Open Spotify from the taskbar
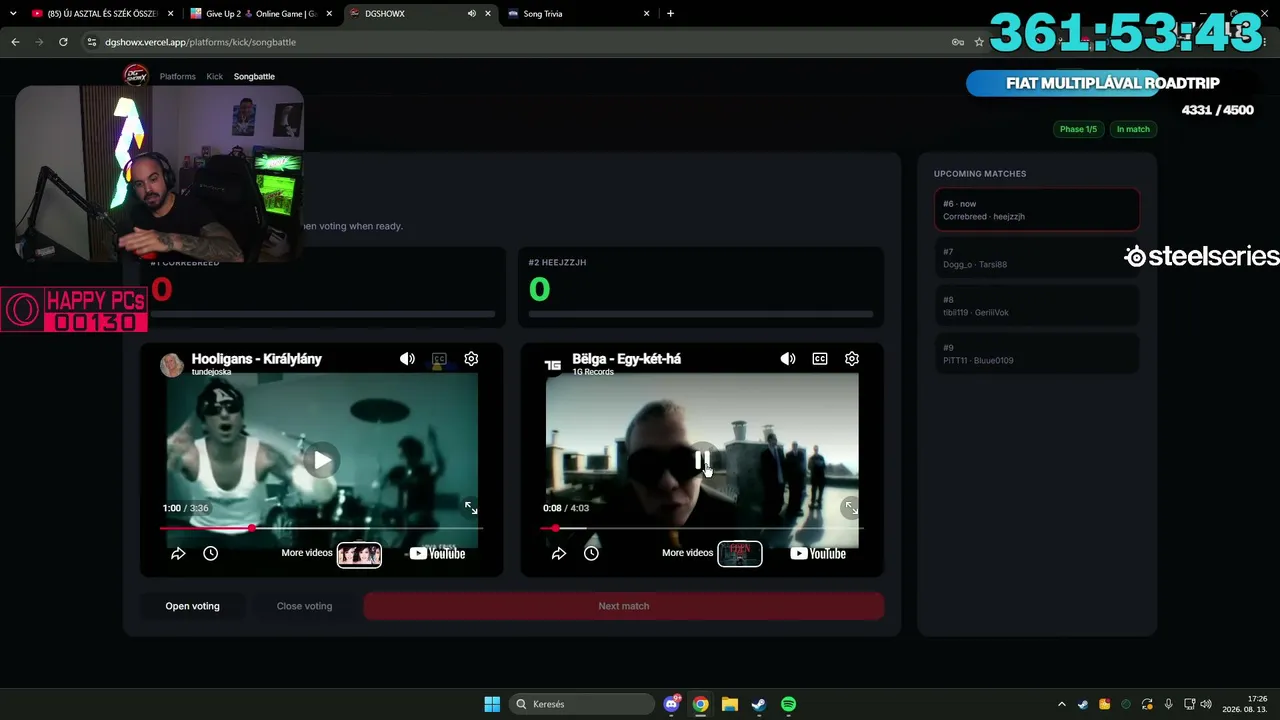 788,704
